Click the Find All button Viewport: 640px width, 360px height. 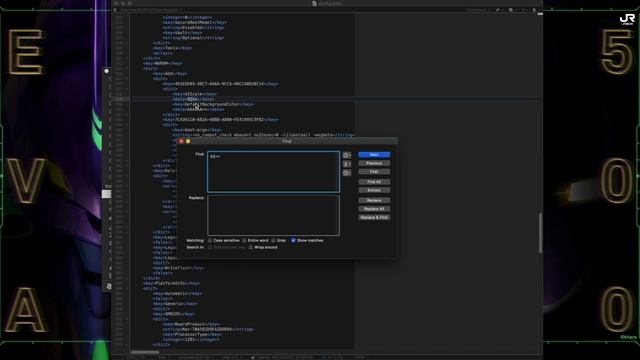click(x=374, y=182)
